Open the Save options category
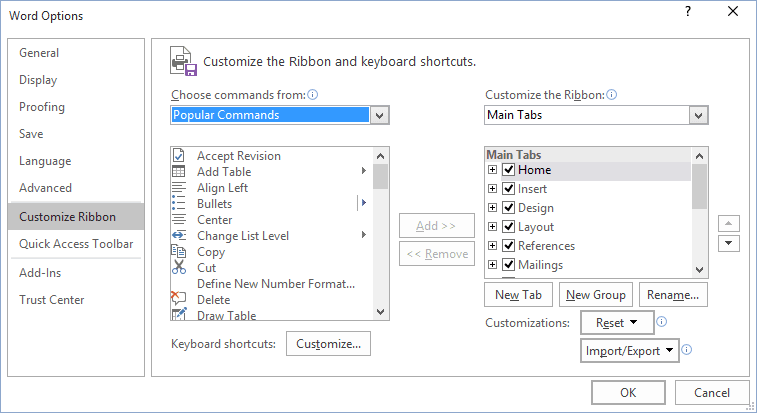The image size is (757, 413). coord(76,134)
